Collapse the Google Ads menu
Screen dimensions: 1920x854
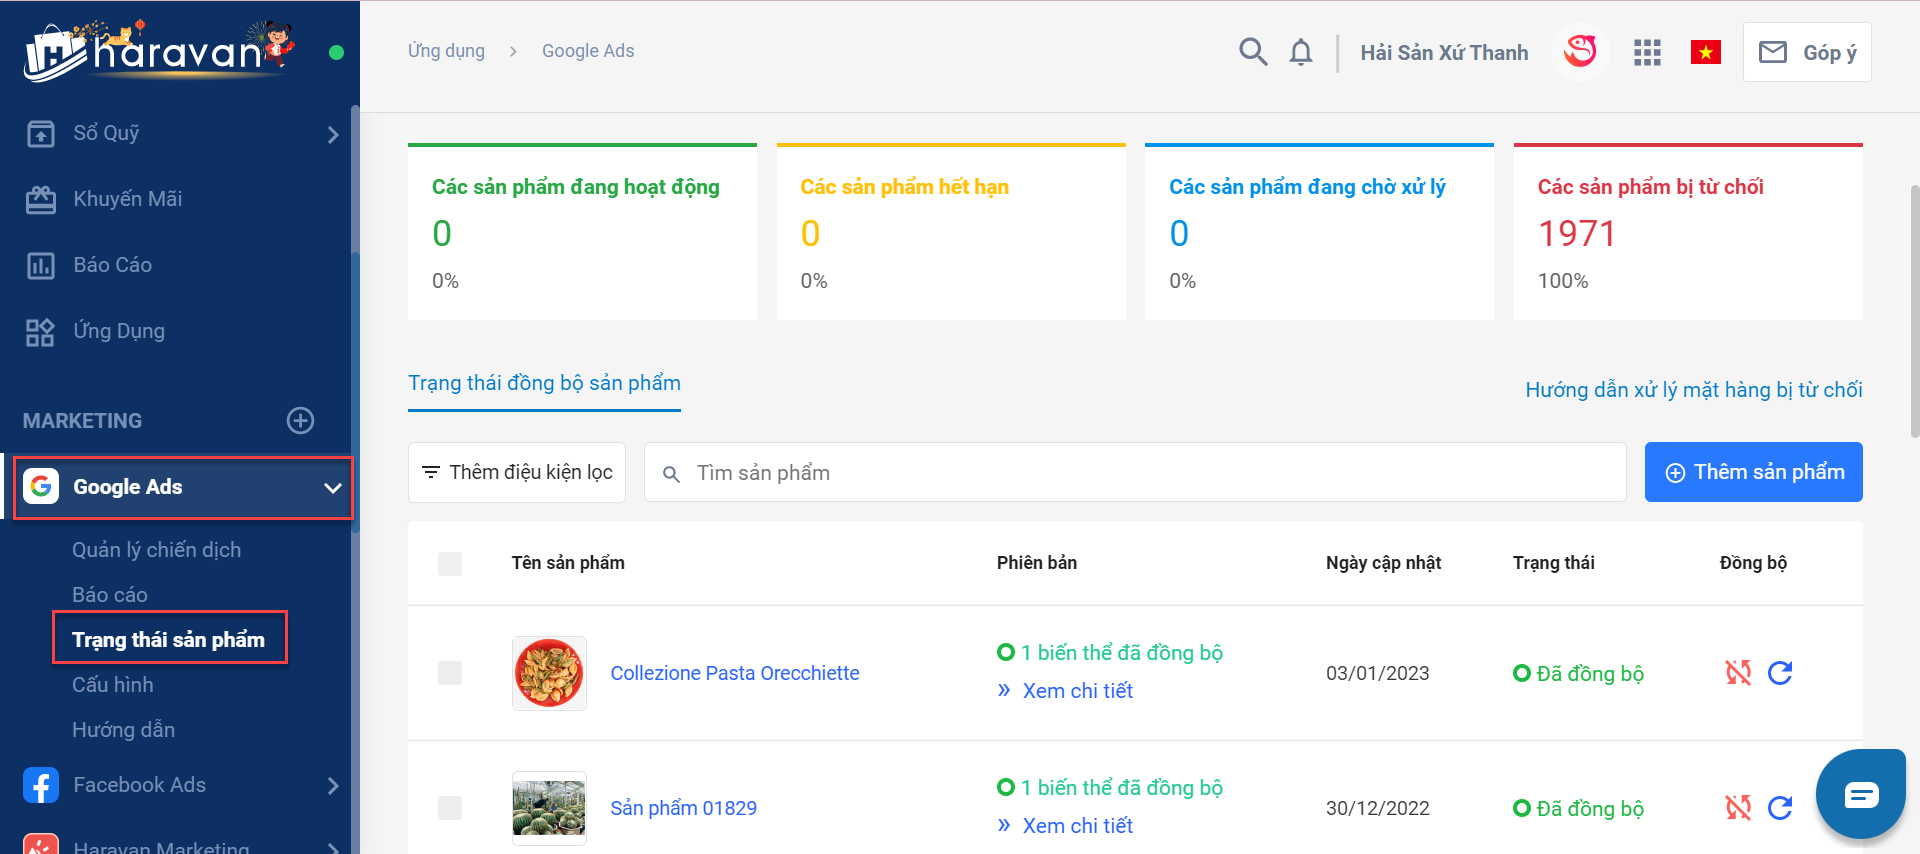(332, 488)
